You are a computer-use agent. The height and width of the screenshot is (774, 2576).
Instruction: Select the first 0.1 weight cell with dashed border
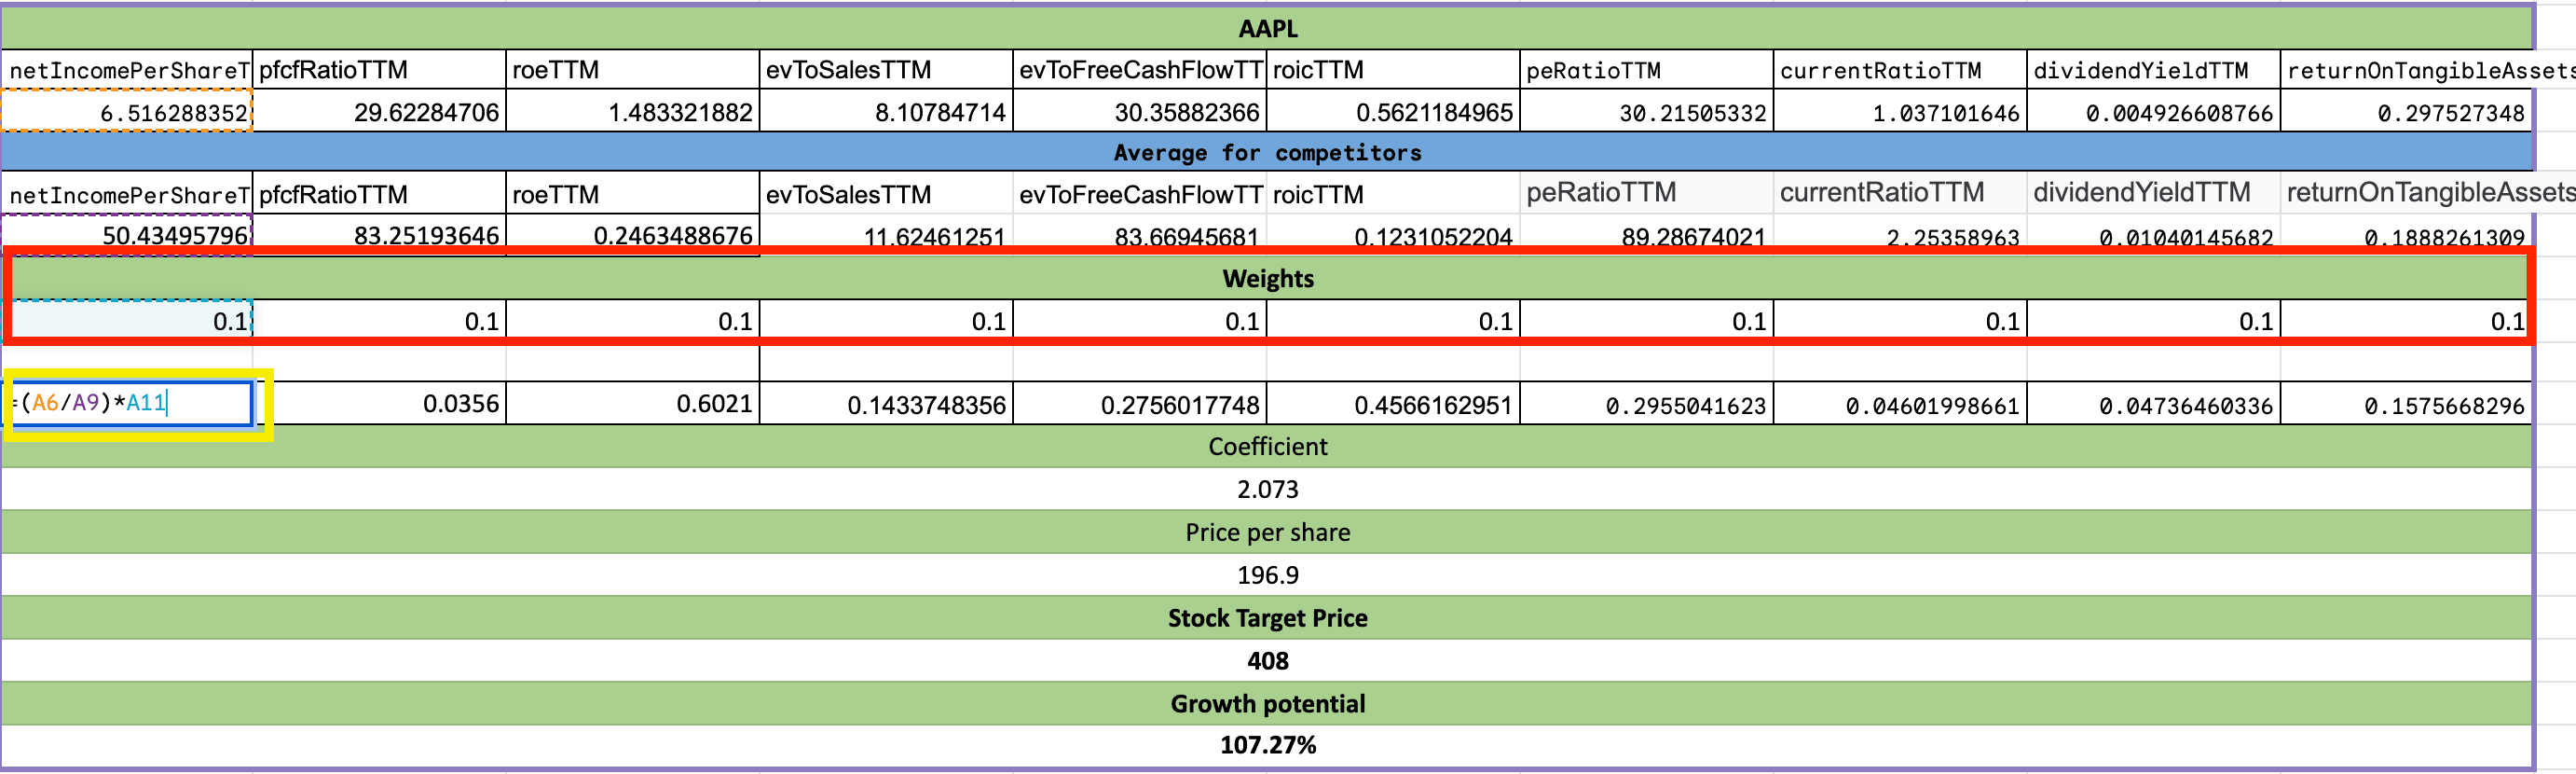(127, 320)
